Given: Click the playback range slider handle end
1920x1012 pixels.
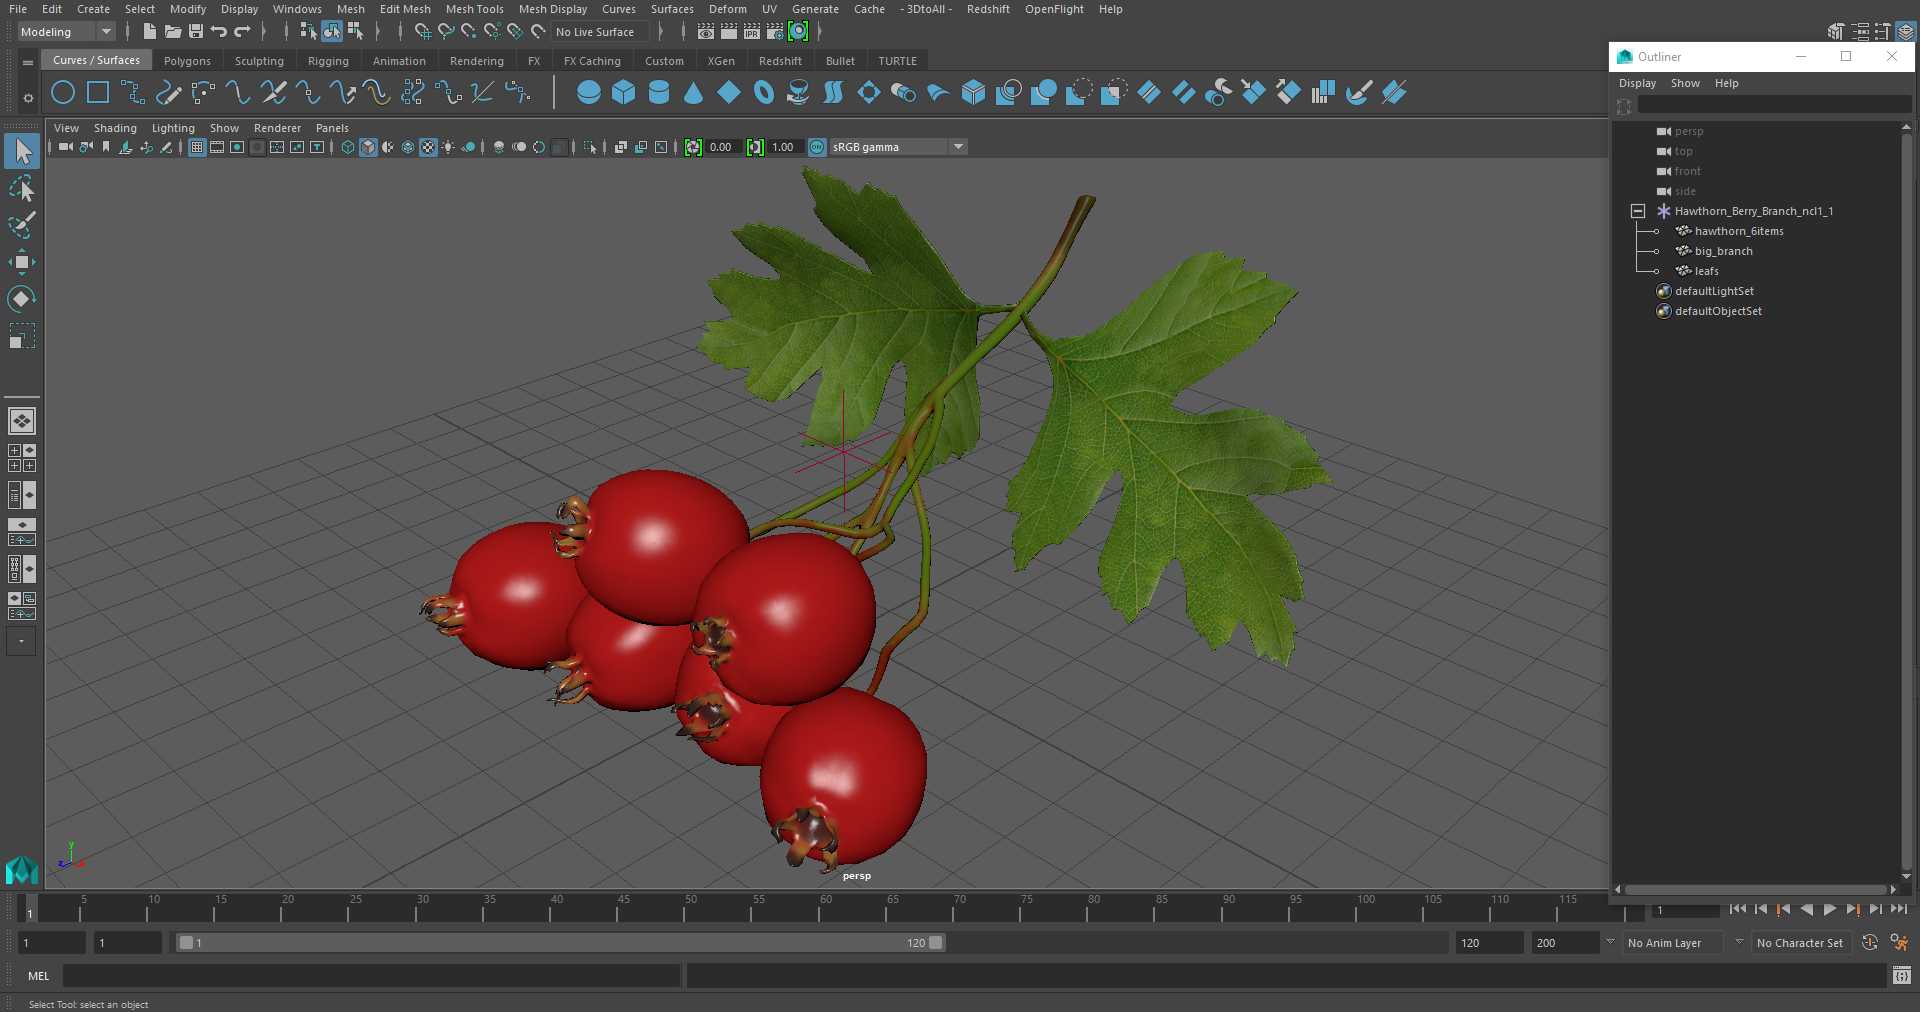Looking at the screenshot, I should [x=936, y=943].
